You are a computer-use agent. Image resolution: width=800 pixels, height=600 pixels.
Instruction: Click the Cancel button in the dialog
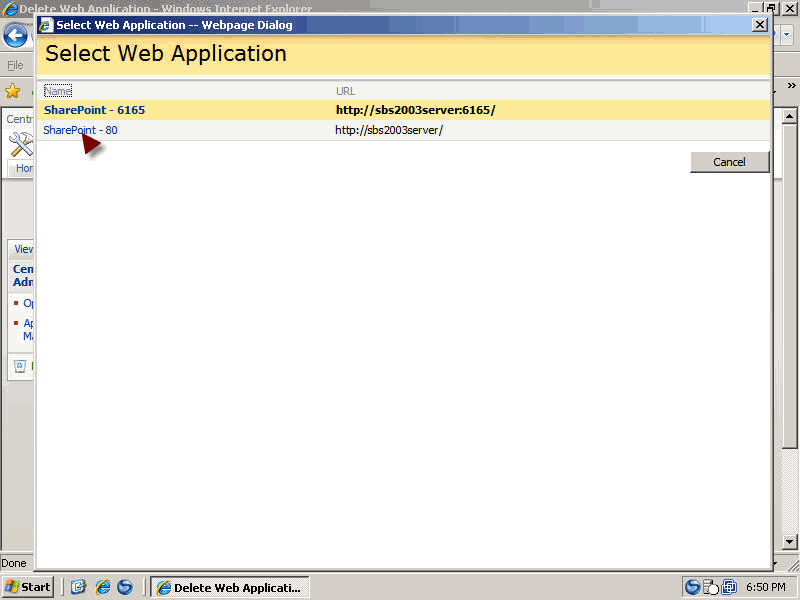point(729,162)
